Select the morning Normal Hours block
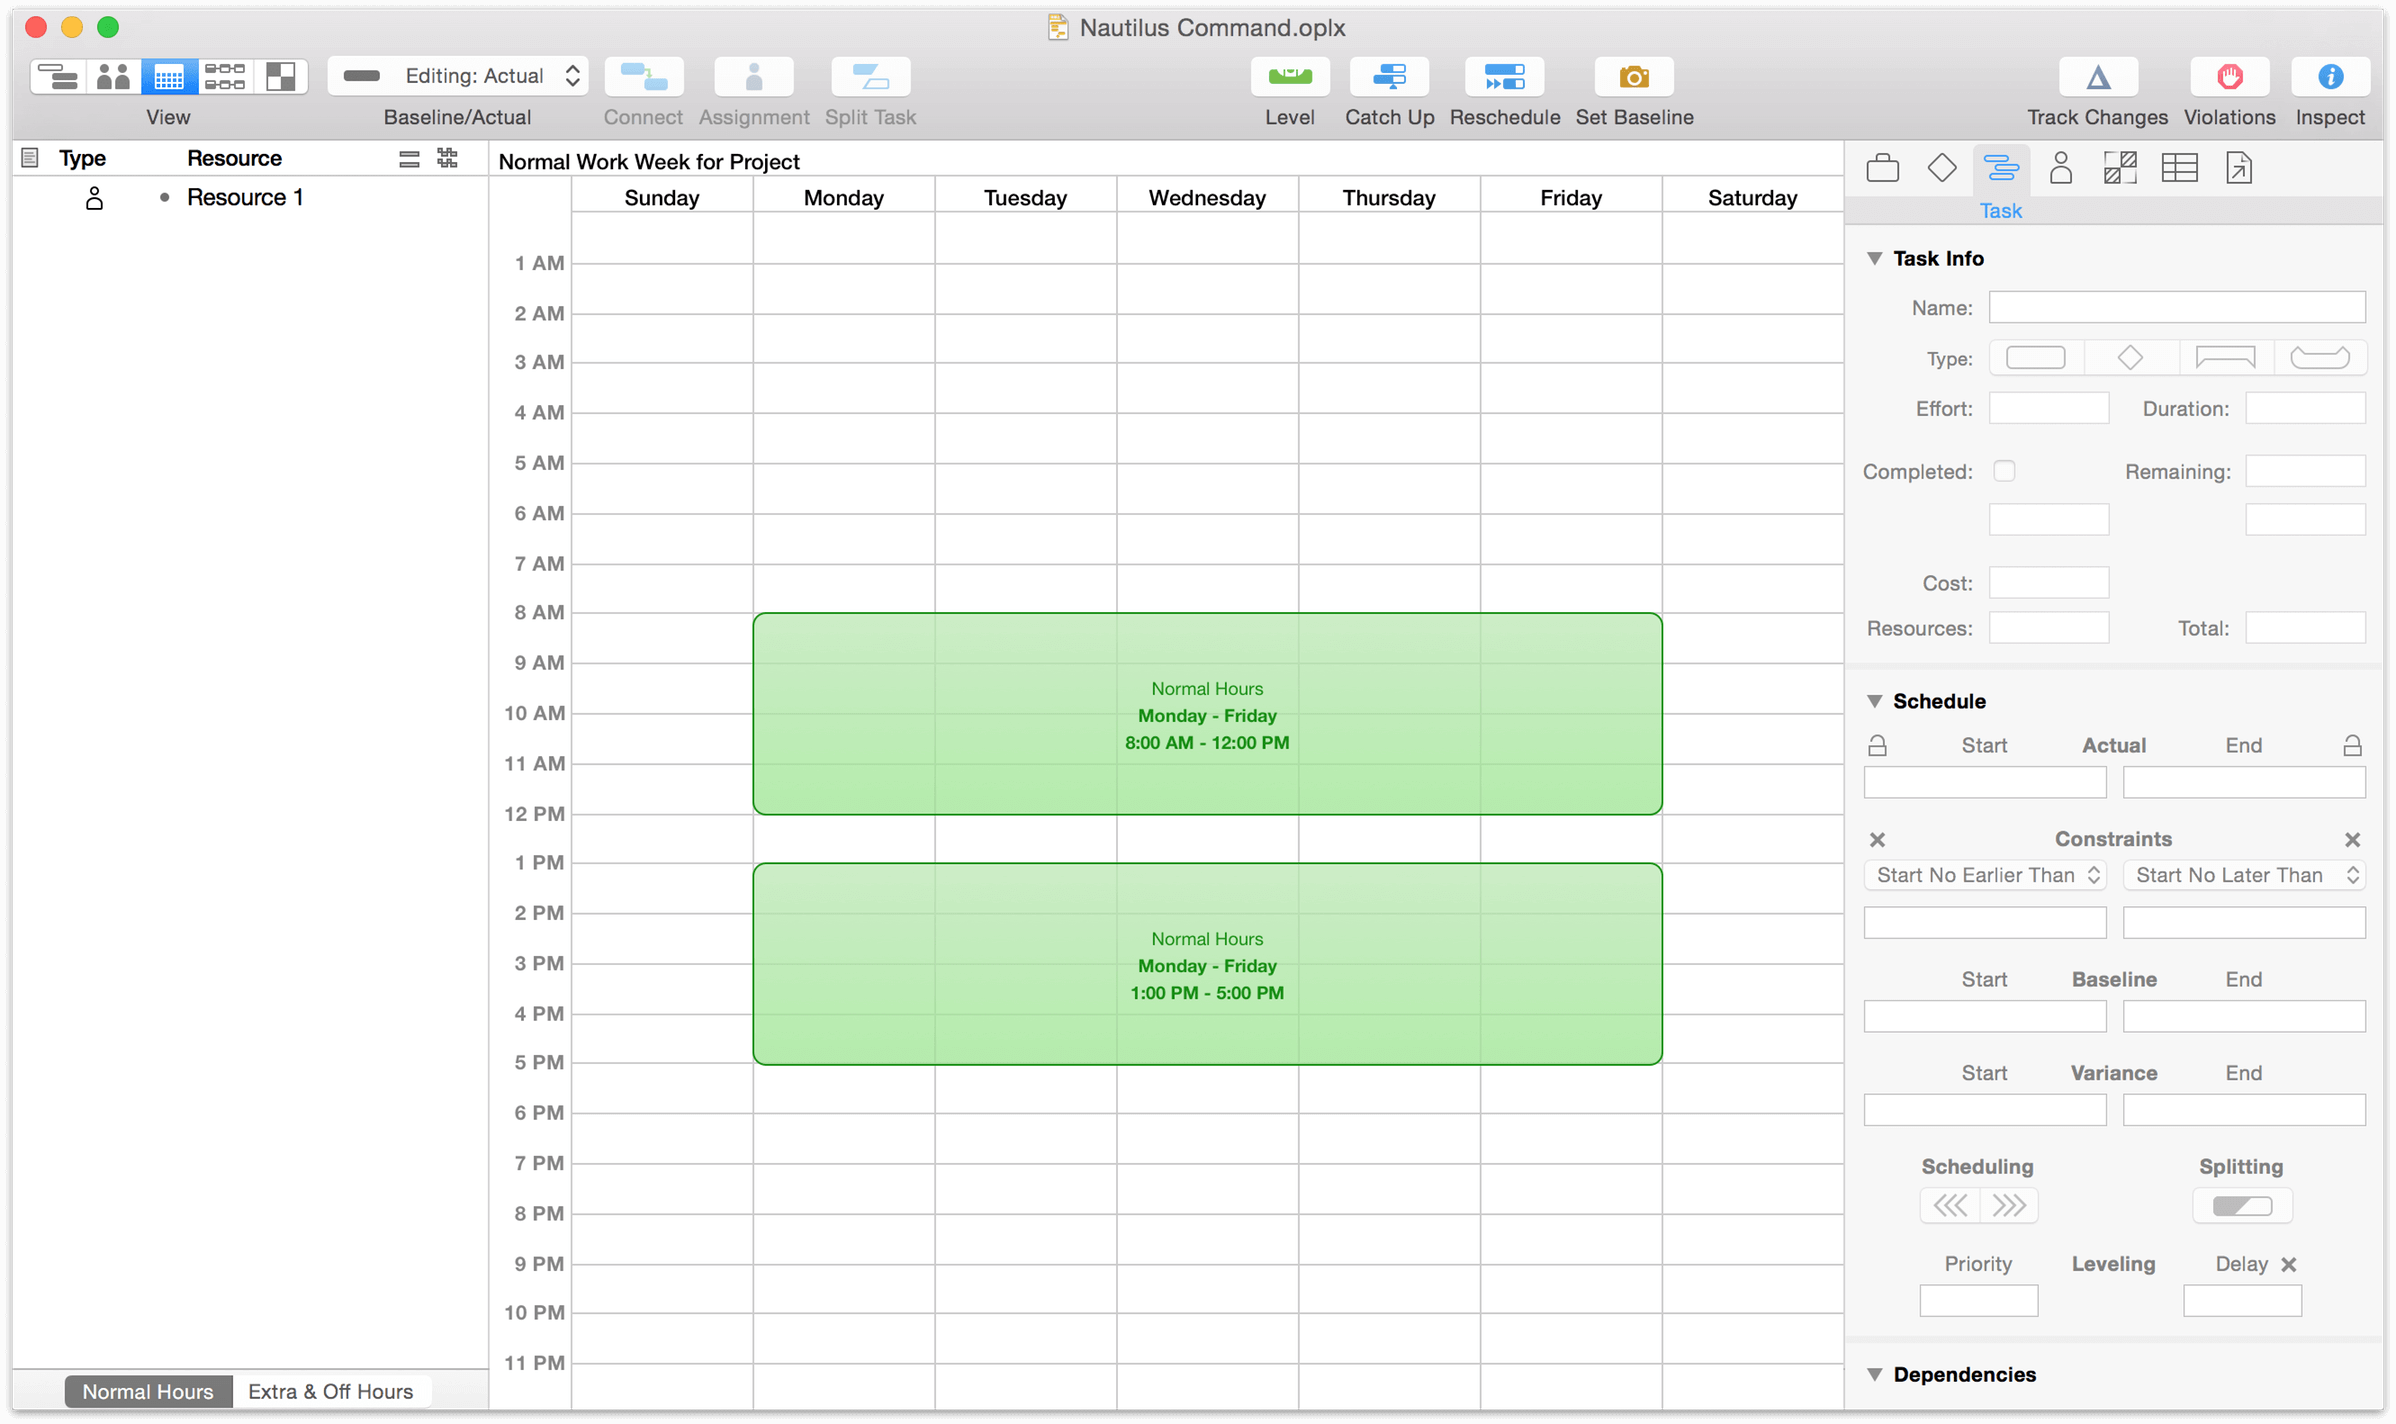 pos(1207,714)
